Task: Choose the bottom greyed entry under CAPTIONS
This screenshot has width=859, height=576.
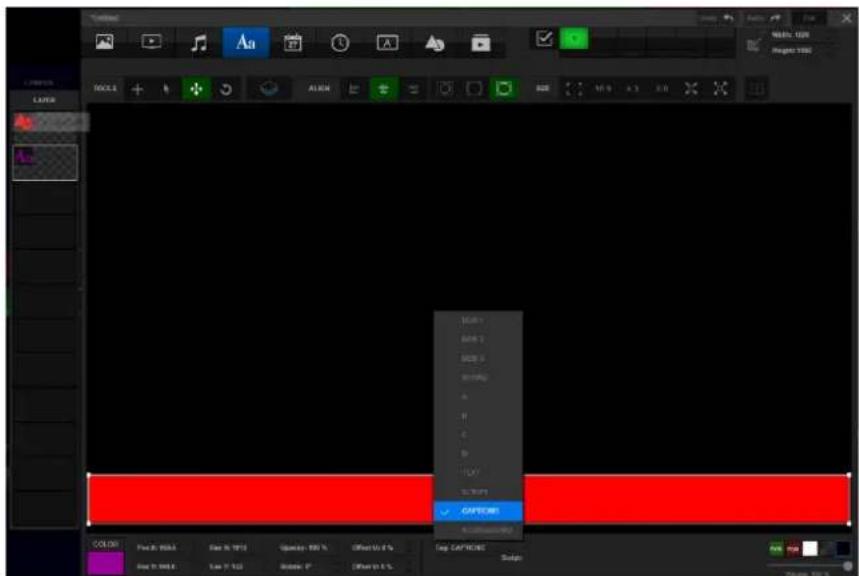Action: 478,531
